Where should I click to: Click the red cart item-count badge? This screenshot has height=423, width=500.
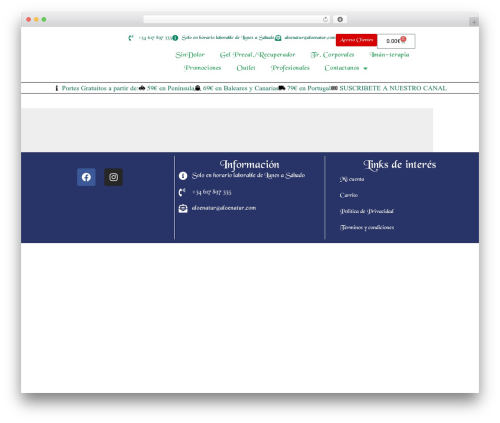(403, 39)
